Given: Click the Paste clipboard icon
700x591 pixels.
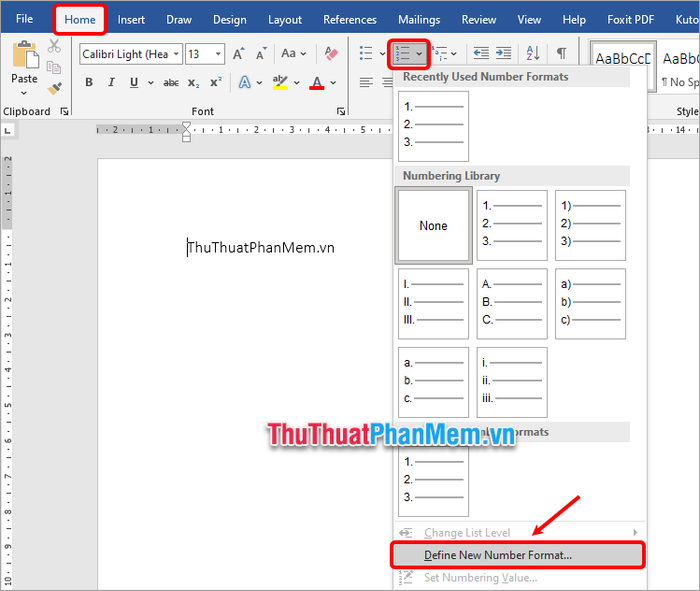Looking at the screenshot, I should 25,55.
